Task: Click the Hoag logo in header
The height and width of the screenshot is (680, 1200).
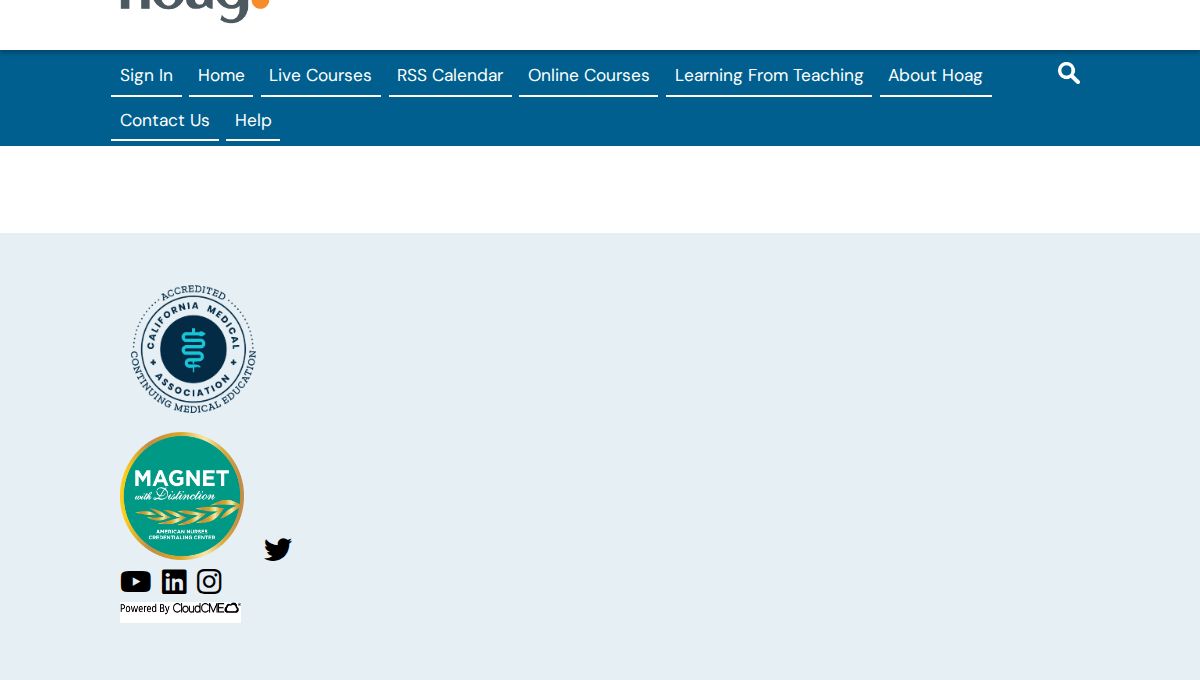Action: [x=194, y=10]
